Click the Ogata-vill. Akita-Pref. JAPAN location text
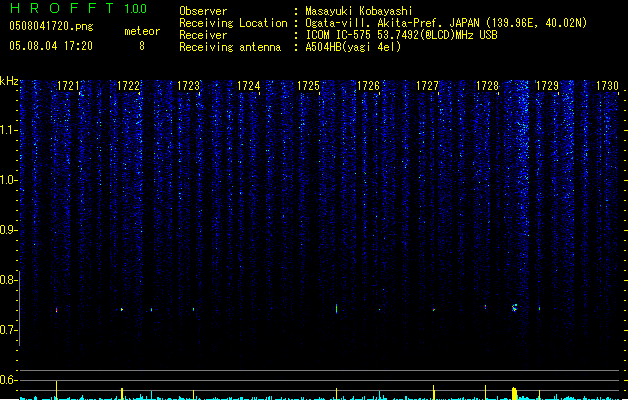The width and height of the screenshot is (629, 400). (446, 23)
